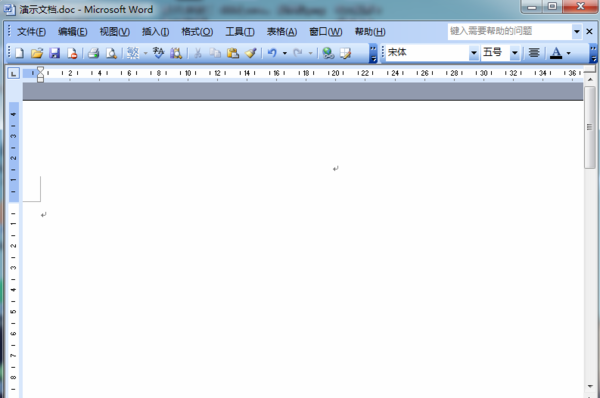
Task: Insert hyperlink using globe icon
Action: click(x=328, y=53)
